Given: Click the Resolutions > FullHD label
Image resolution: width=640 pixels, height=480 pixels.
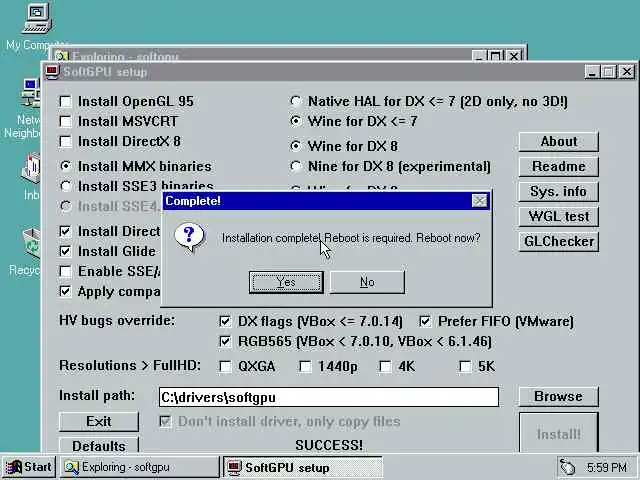Looking at the screenshot, I should [x=130, y=365].
